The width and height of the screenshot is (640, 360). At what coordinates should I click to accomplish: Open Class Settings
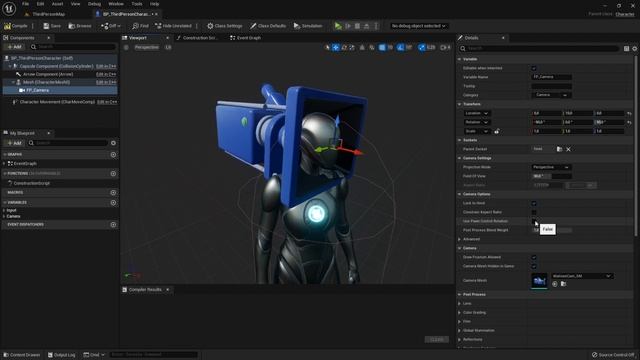[224, 26]
